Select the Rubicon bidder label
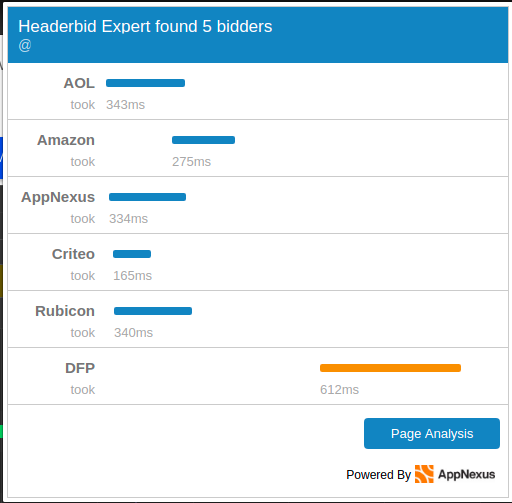Viewport: 512px width, 503px height. [x=65, y=311]
